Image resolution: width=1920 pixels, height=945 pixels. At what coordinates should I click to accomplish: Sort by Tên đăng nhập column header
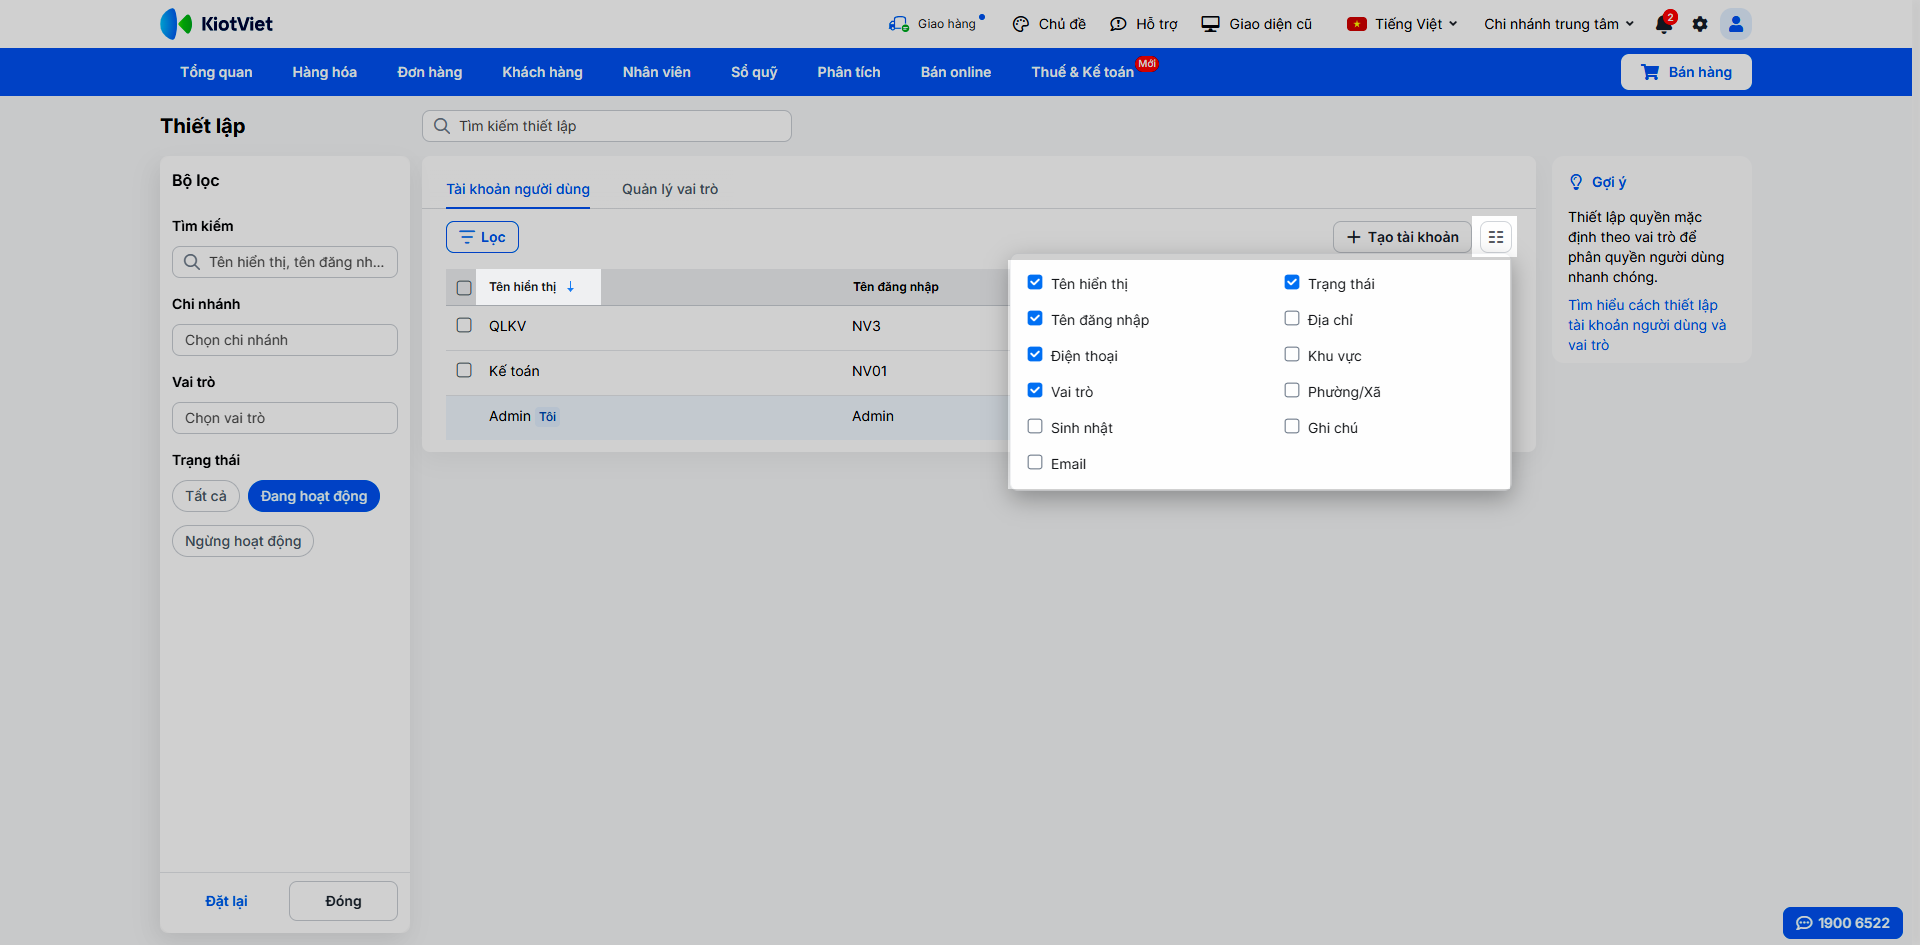click(x=896, y=287)
